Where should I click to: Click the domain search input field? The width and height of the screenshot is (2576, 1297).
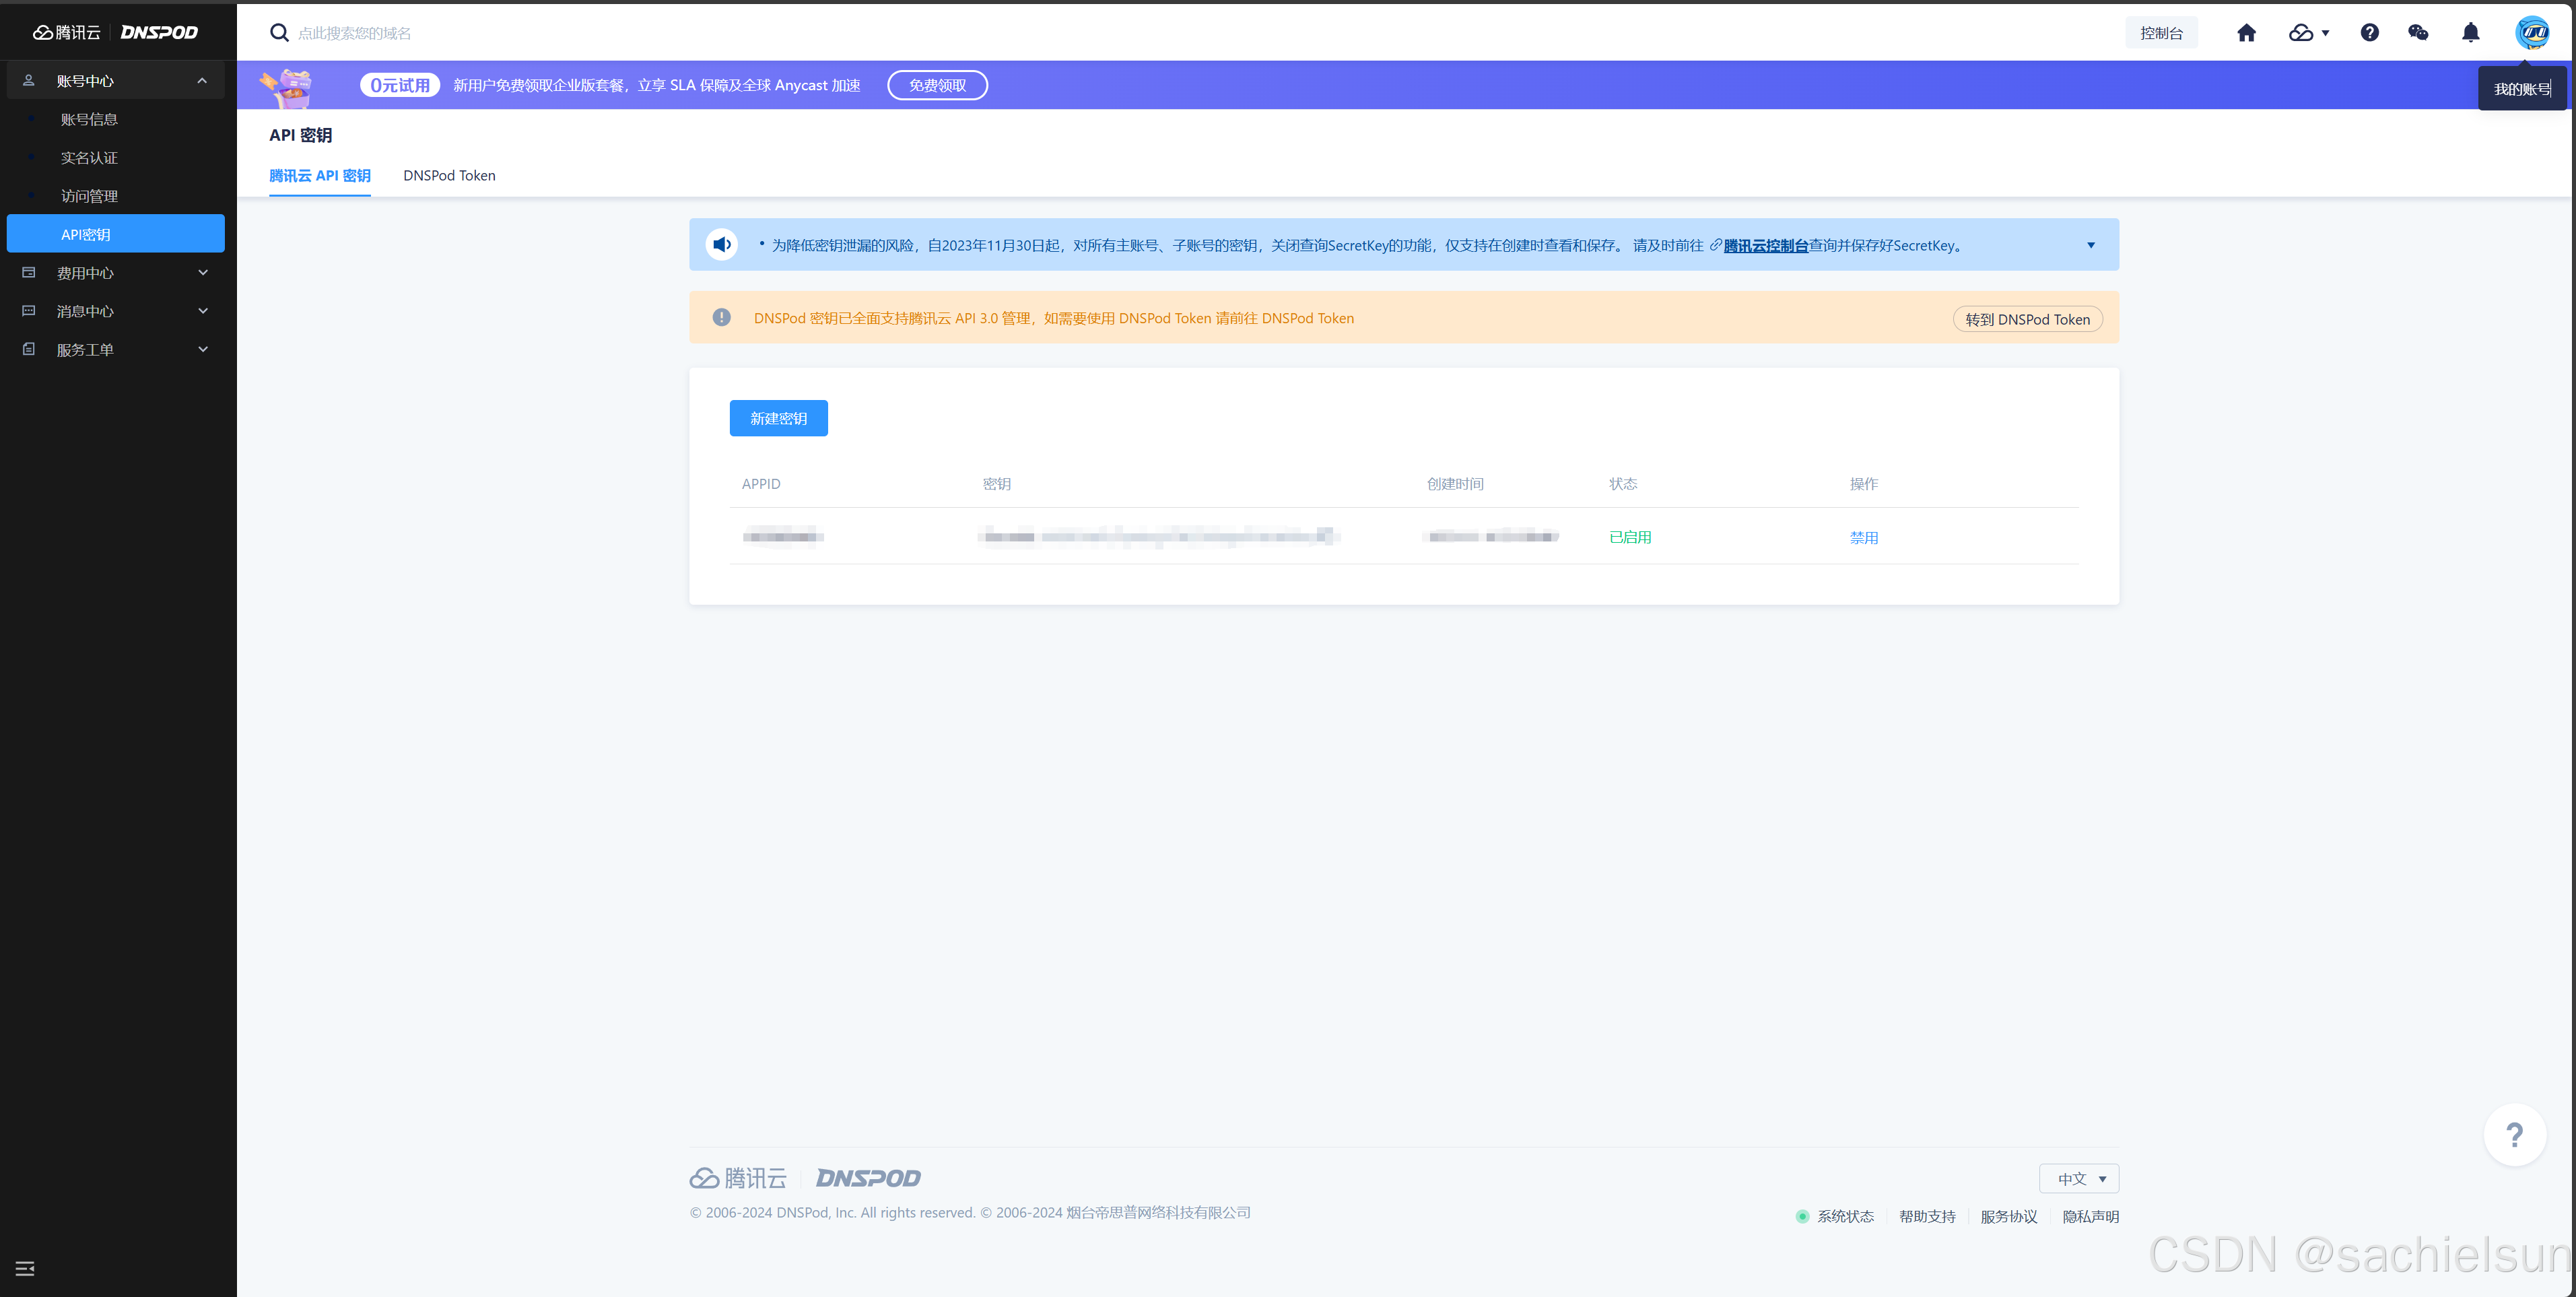tap(354, 33)
